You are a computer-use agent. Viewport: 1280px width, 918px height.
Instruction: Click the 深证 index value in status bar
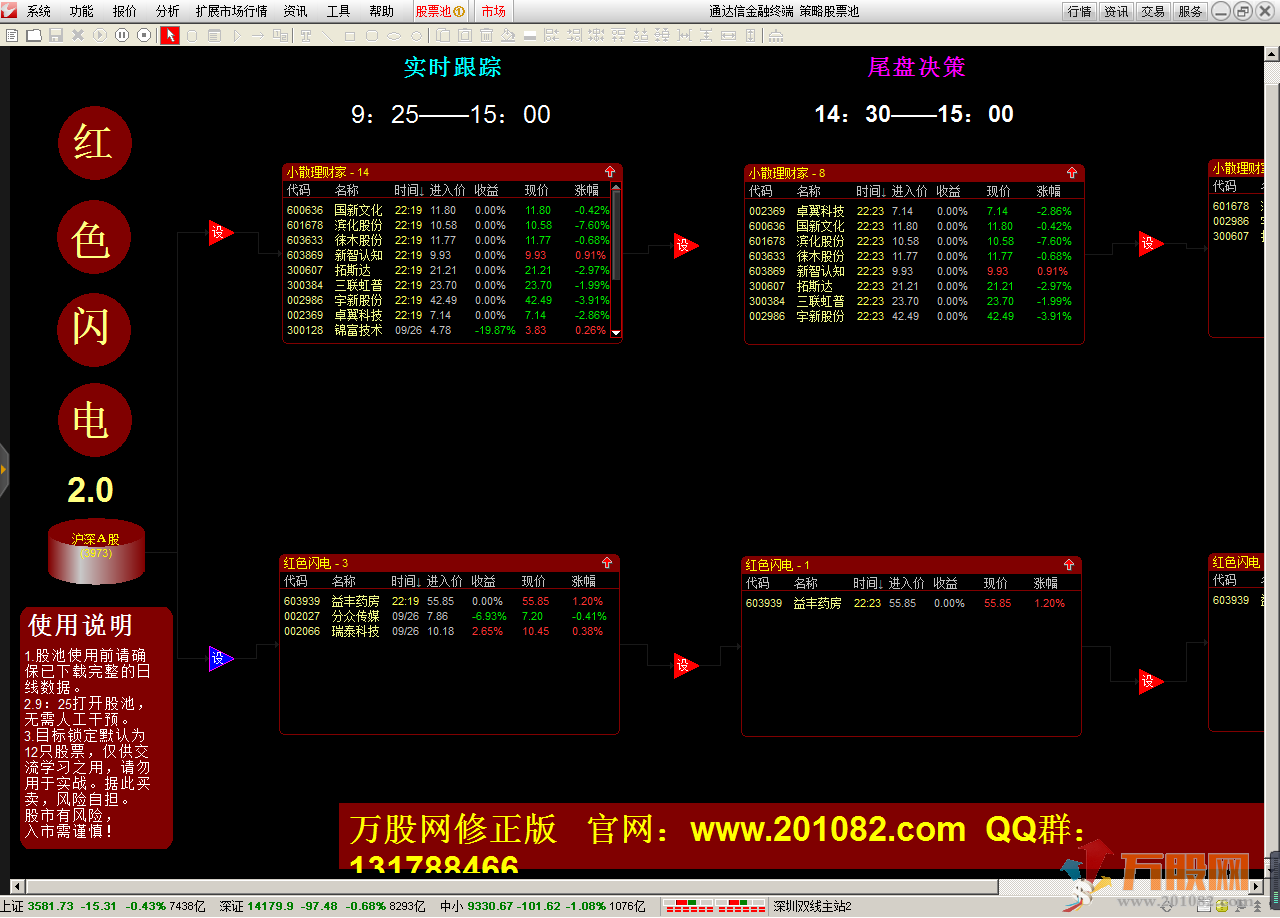pyautogui.click(x=270, y=907)
